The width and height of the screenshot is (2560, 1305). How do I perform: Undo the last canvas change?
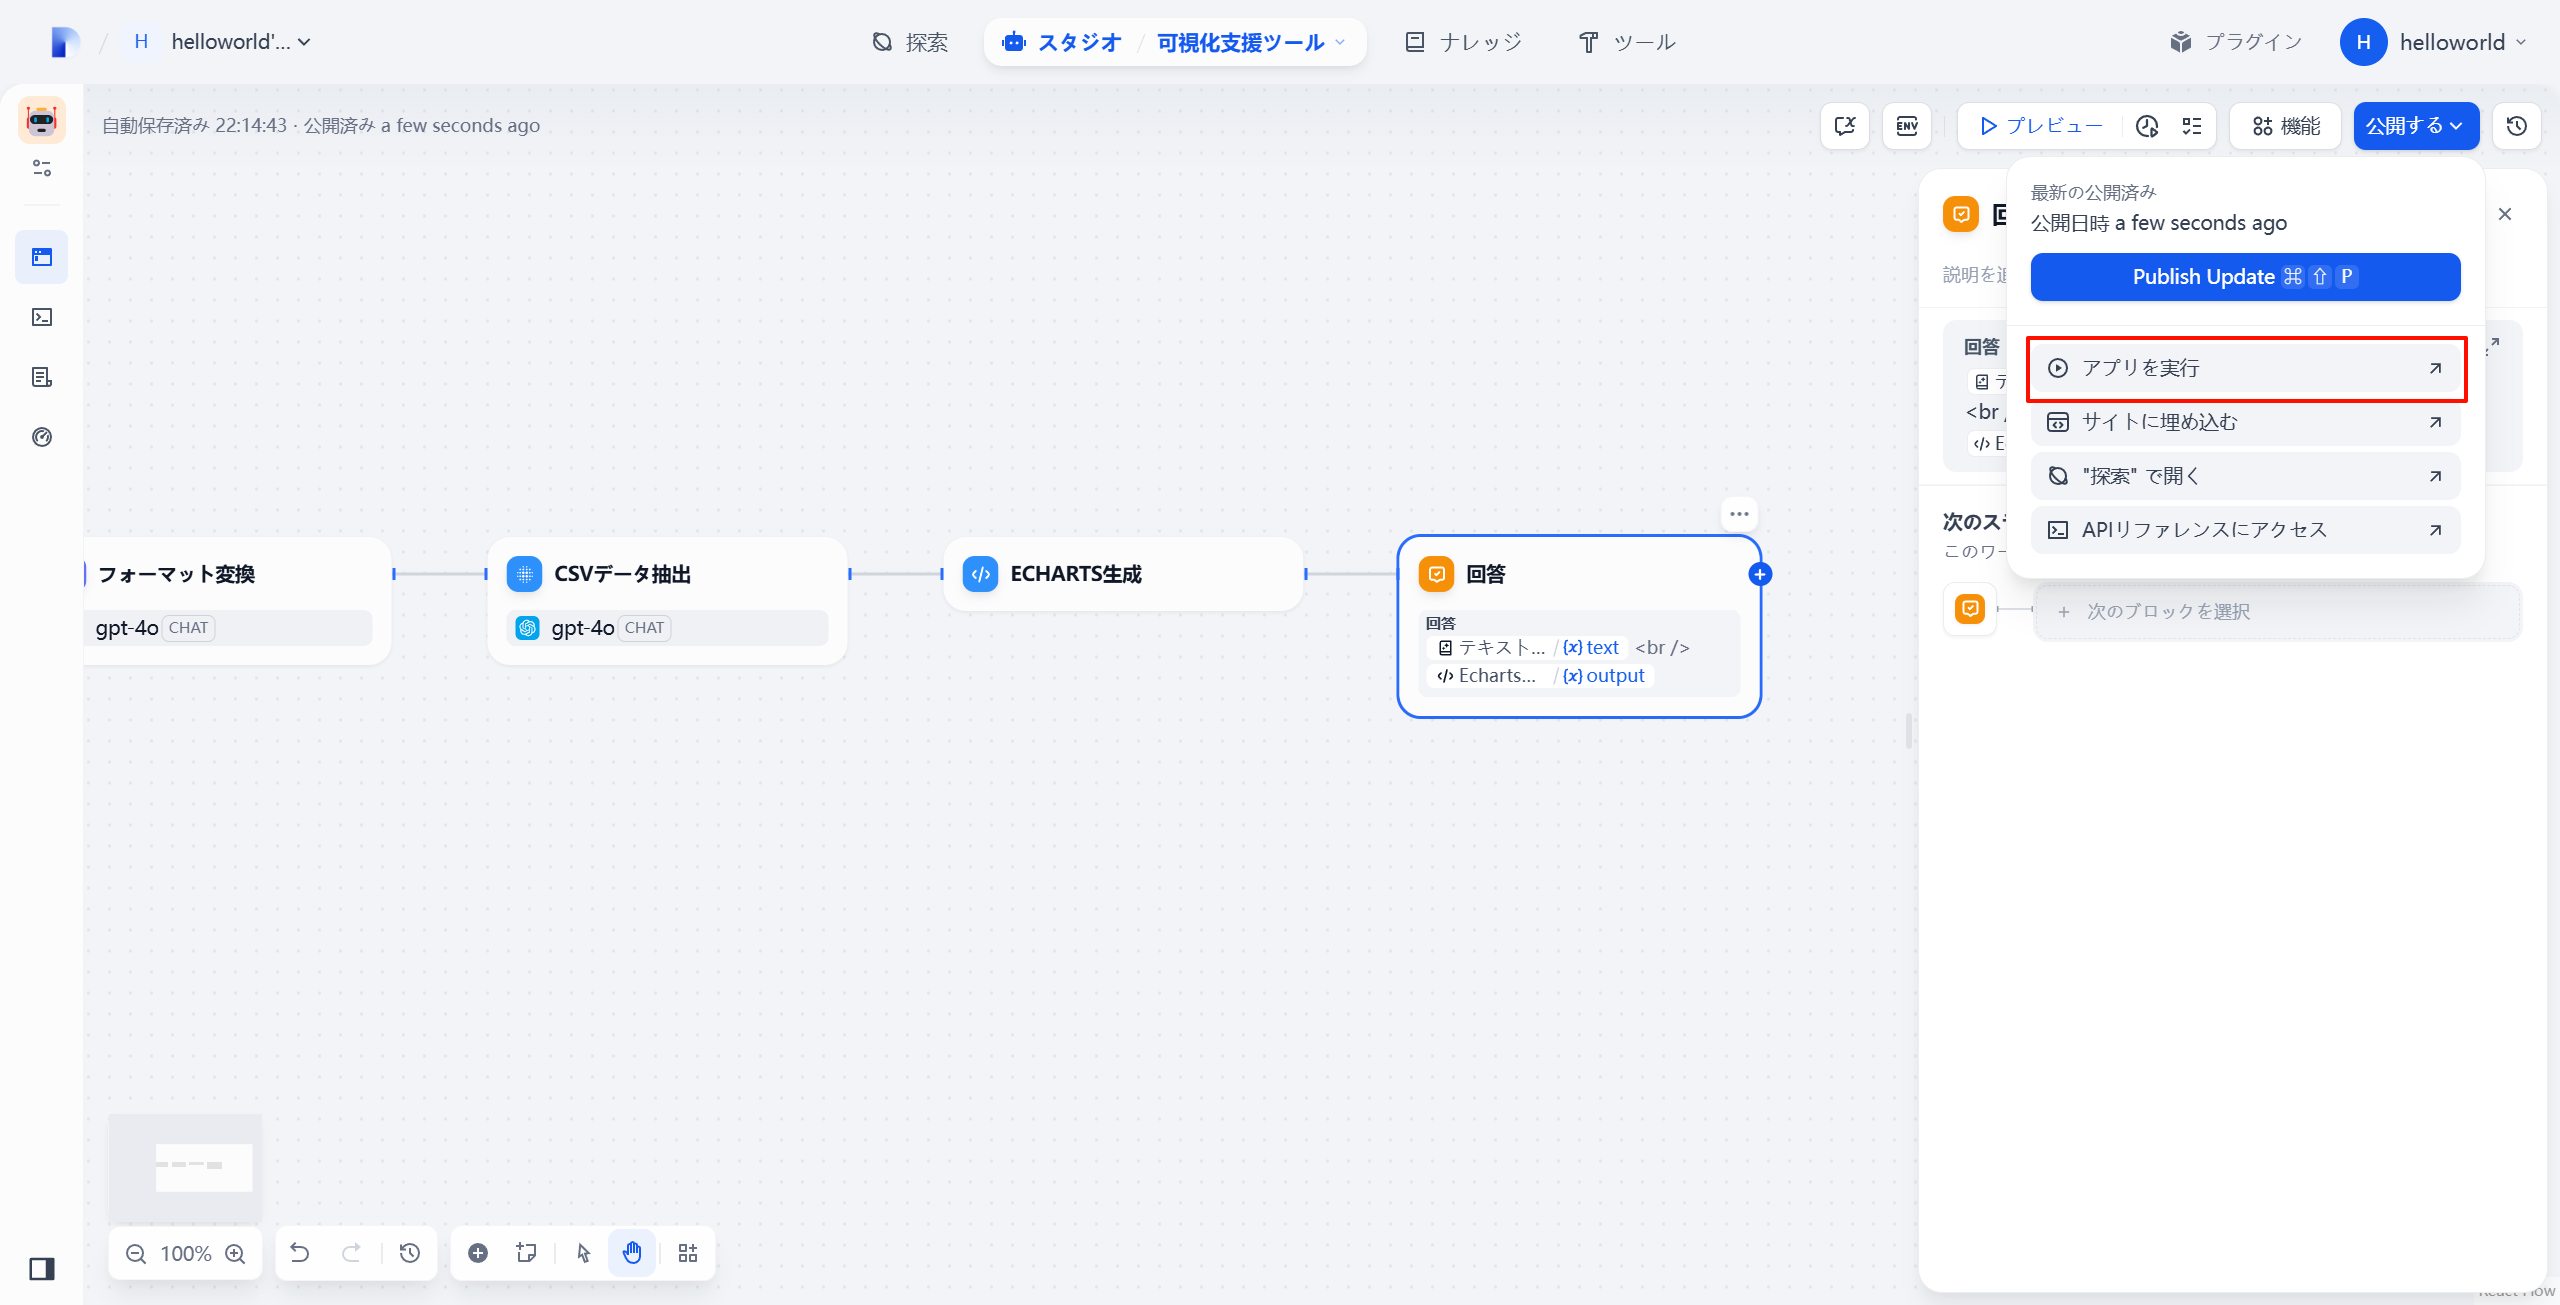click(300, 1253)
